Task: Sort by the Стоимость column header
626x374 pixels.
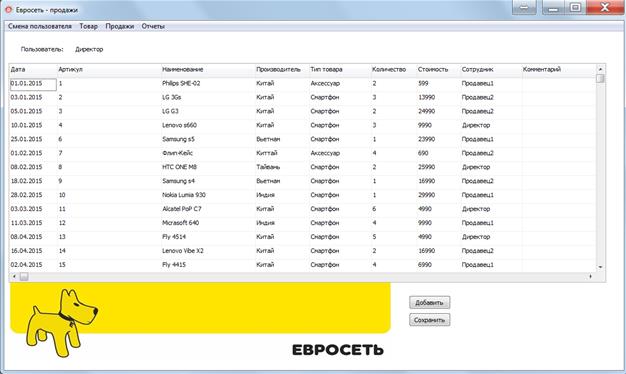Action: click(x=438, y=69)
